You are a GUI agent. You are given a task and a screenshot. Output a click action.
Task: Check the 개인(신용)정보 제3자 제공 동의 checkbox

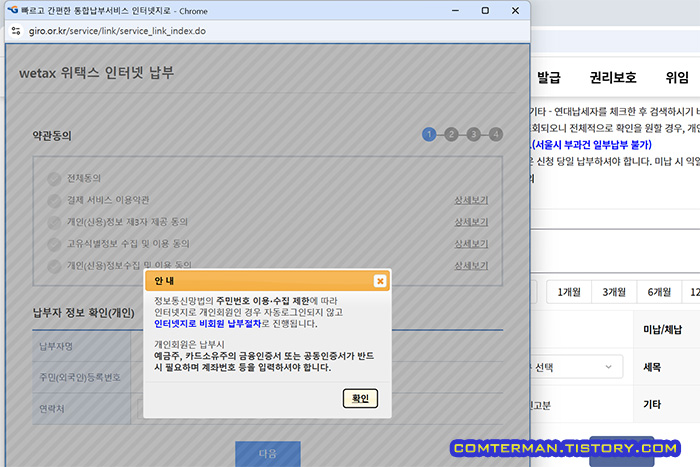(54, 222)
